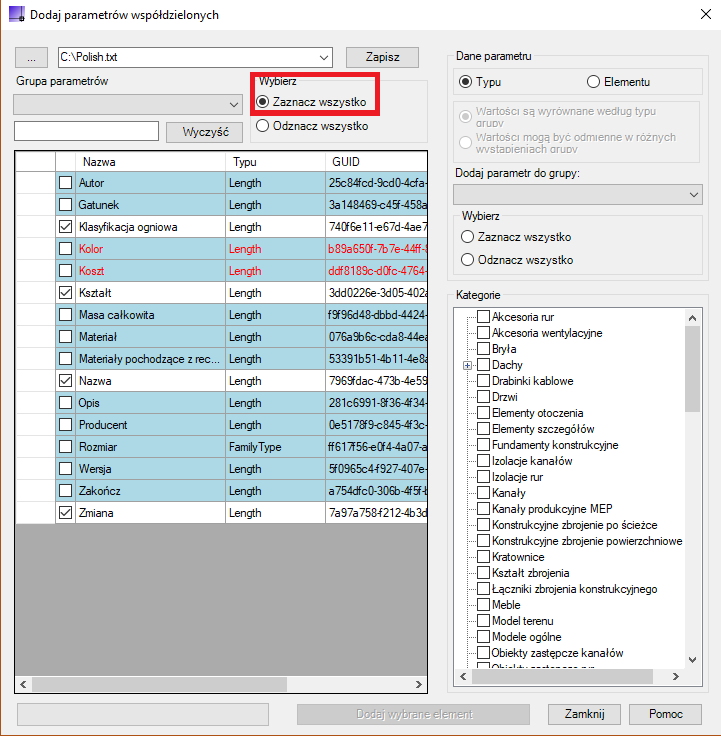This screenshot has width=721, height=736.
Task: Click the Pomoc button
Action: pyautogui.click(x=666, y=714)
